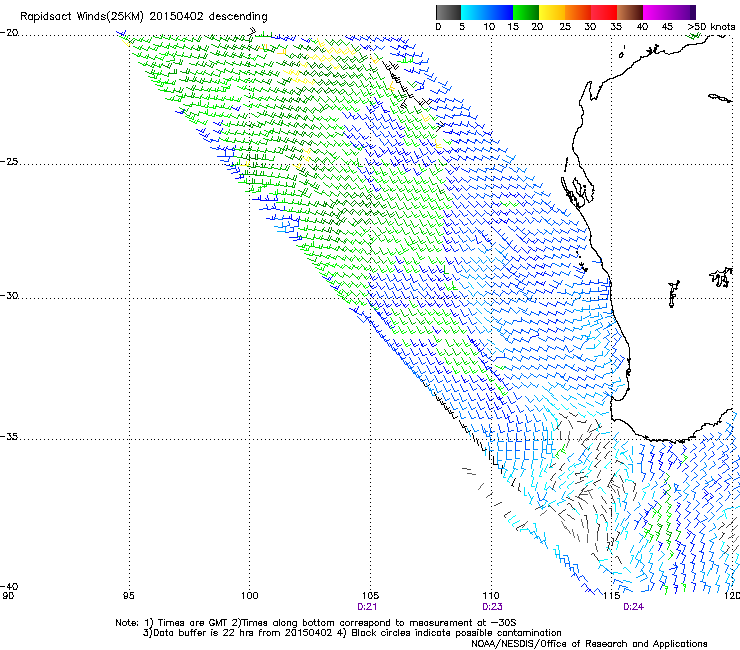Click legend tick label '10'
Viewport: 740px width, 650px height.
pyautogui.click(x=489, y=27)
